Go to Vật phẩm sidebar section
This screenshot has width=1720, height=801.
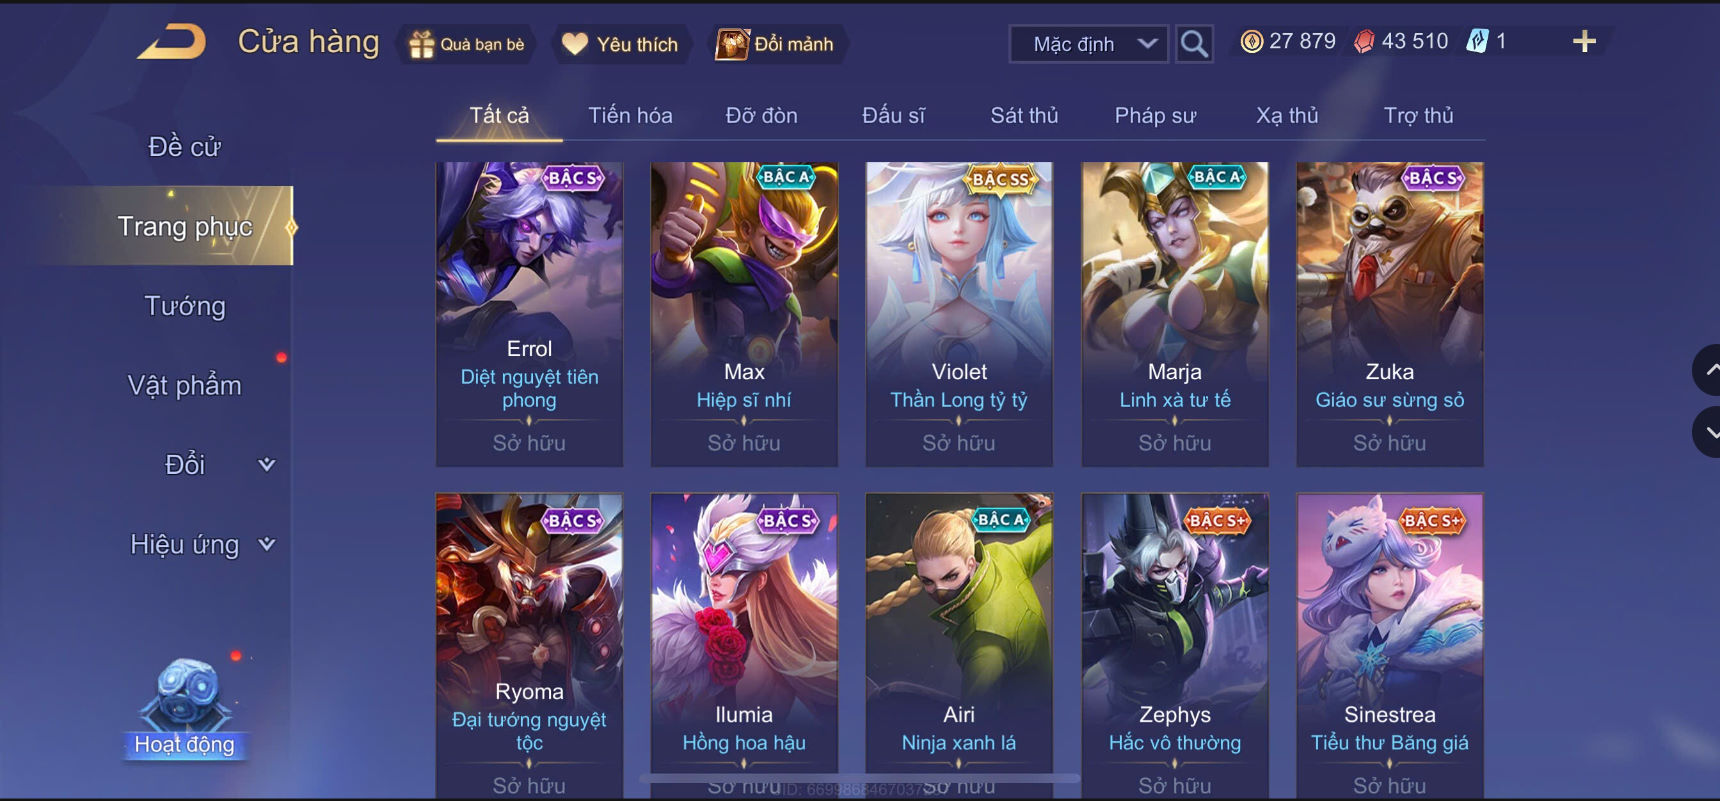(185, 386)
